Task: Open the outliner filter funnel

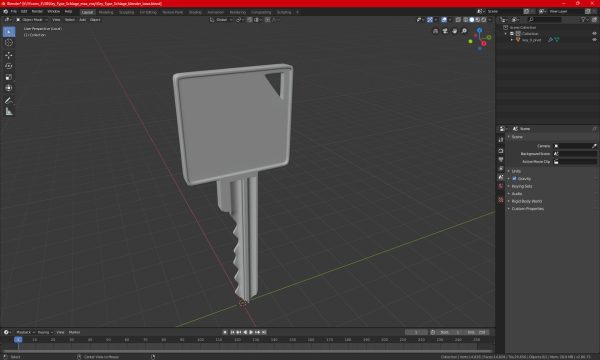Action: click(x=584, y=20)
